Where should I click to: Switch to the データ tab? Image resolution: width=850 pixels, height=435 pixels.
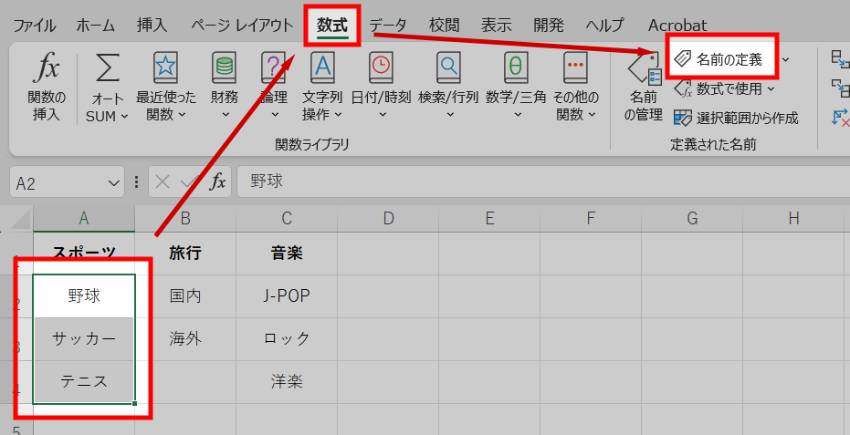pyautogui.click(x=388, y=25)
